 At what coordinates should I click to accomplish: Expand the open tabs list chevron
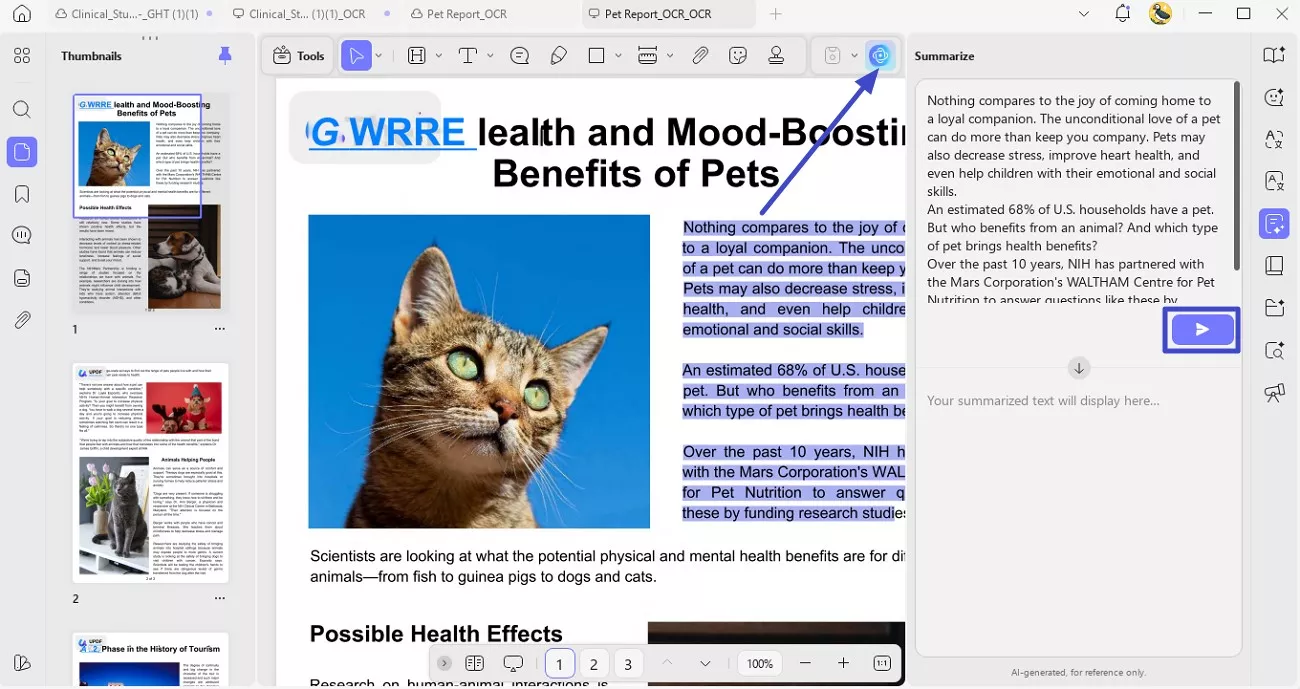(1085, 14)
